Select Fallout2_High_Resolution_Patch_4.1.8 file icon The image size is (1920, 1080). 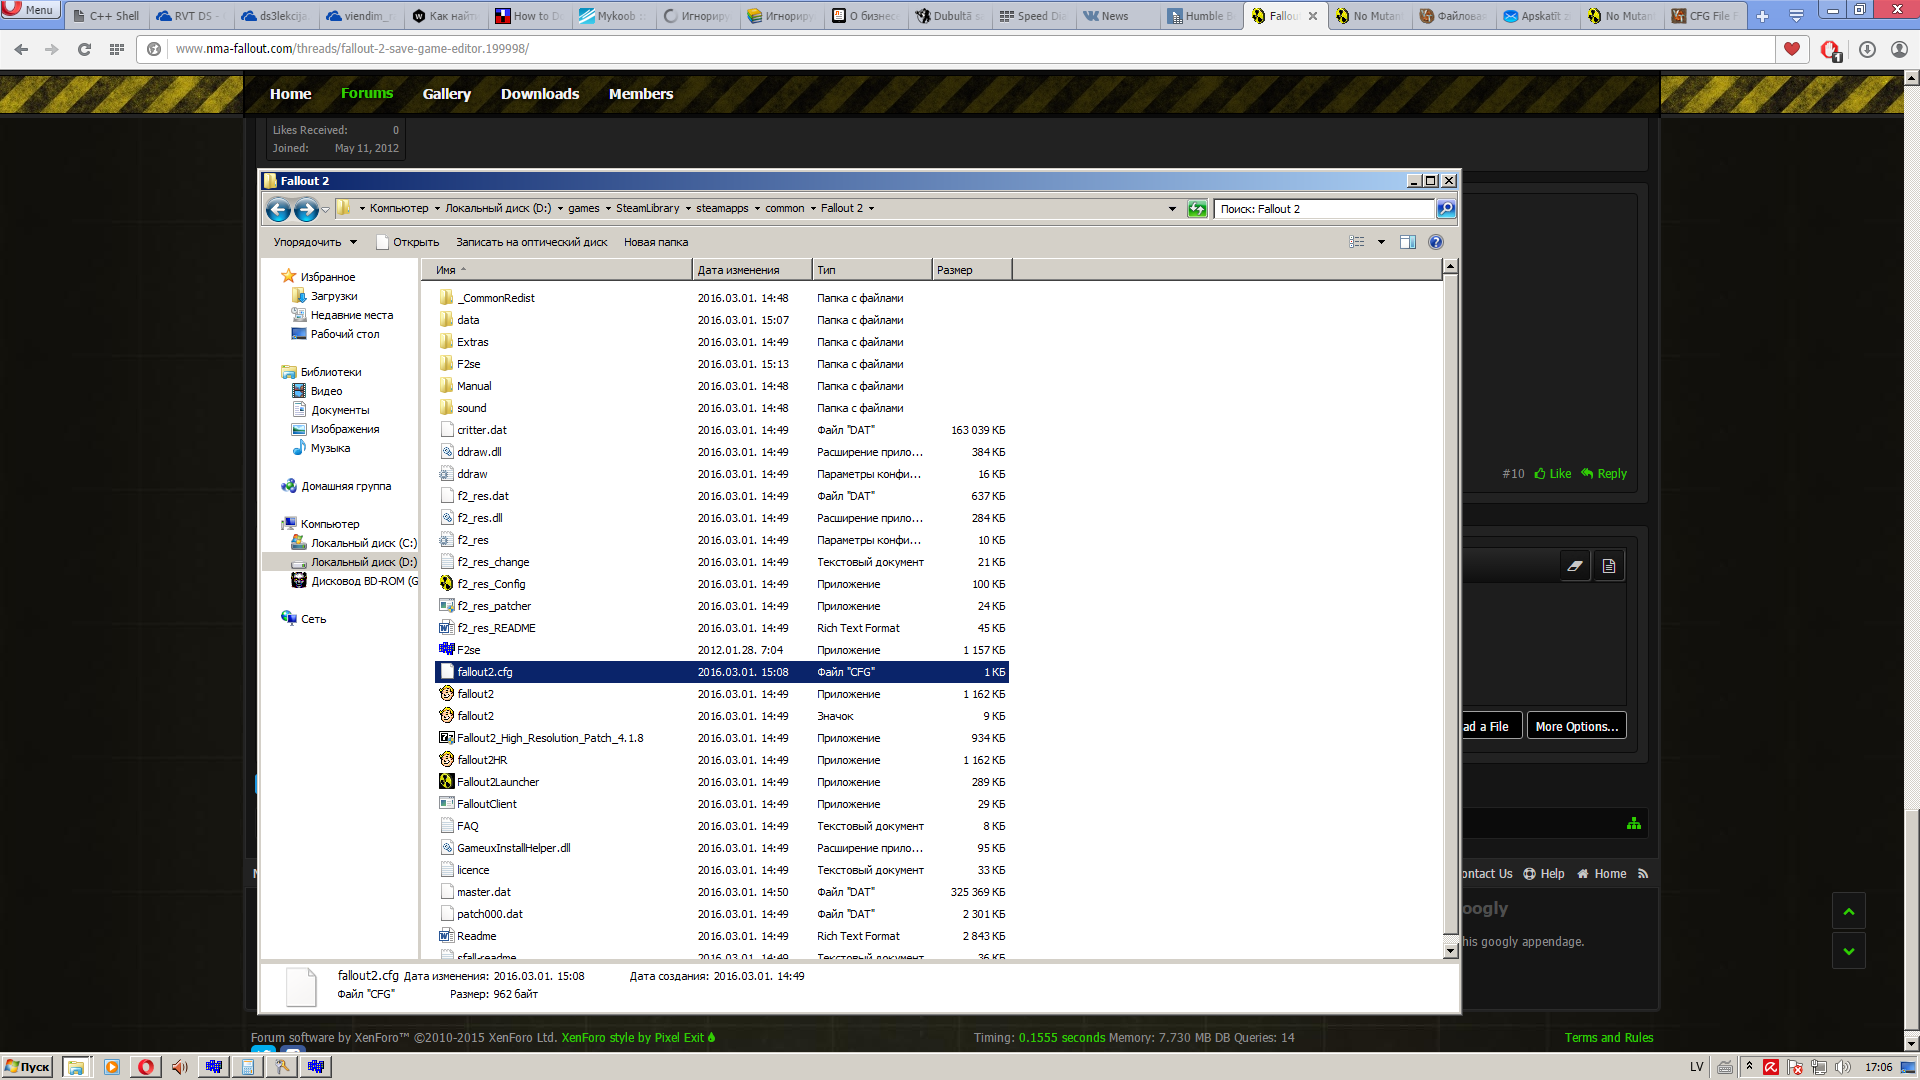tap(447, 738)
